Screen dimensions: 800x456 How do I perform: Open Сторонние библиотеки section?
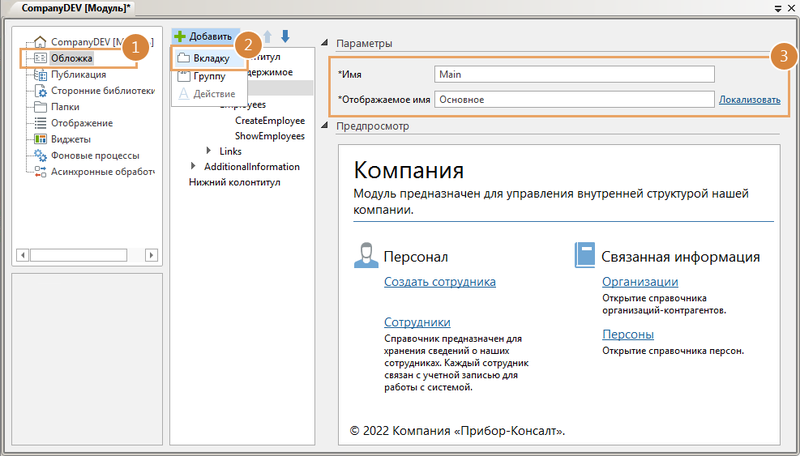click(103, 91)
